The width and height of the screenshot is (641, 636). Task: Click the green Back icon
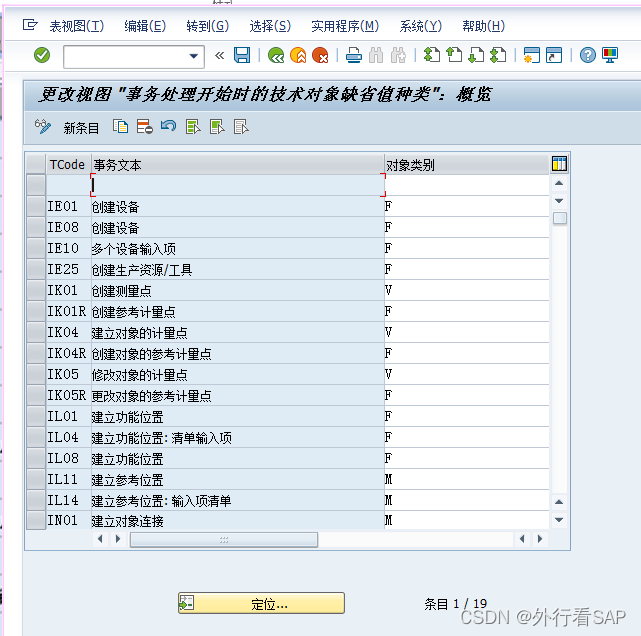pyautogui.click(x=276, y=55)
